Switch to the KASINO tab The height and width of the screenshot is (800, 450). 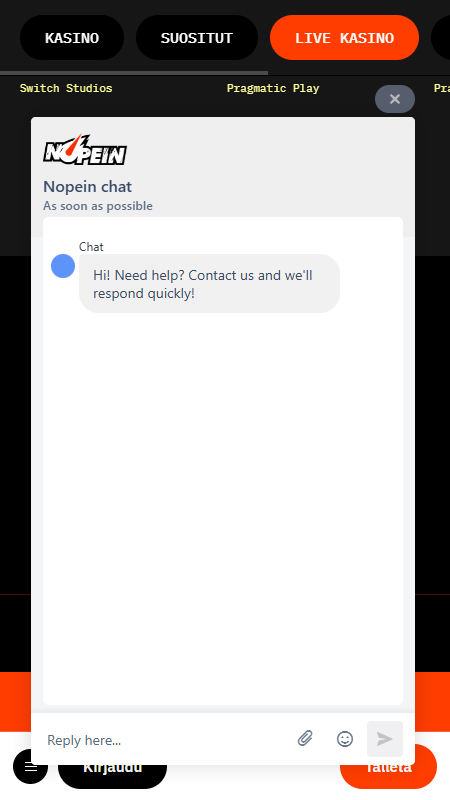[72, 38]
